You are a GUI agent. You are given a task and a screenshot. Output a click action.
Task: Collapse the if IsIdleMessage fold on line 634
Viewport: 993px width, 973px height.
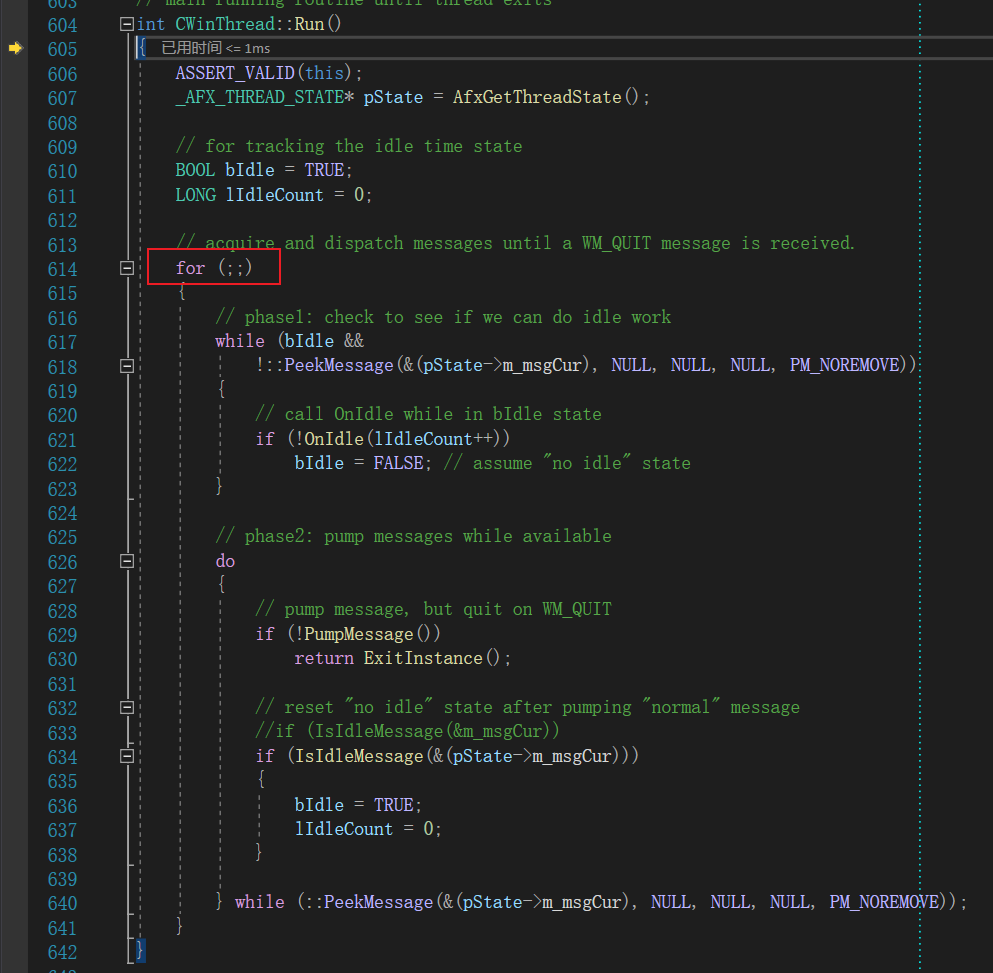coord(127,756)
